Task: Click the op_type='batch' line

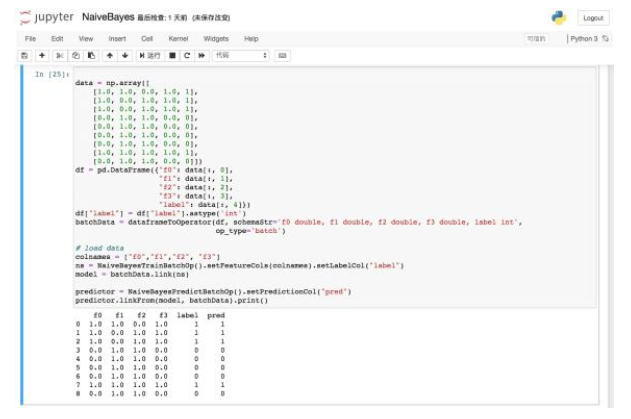Action: pyautogui.click(x=250, y=231)
